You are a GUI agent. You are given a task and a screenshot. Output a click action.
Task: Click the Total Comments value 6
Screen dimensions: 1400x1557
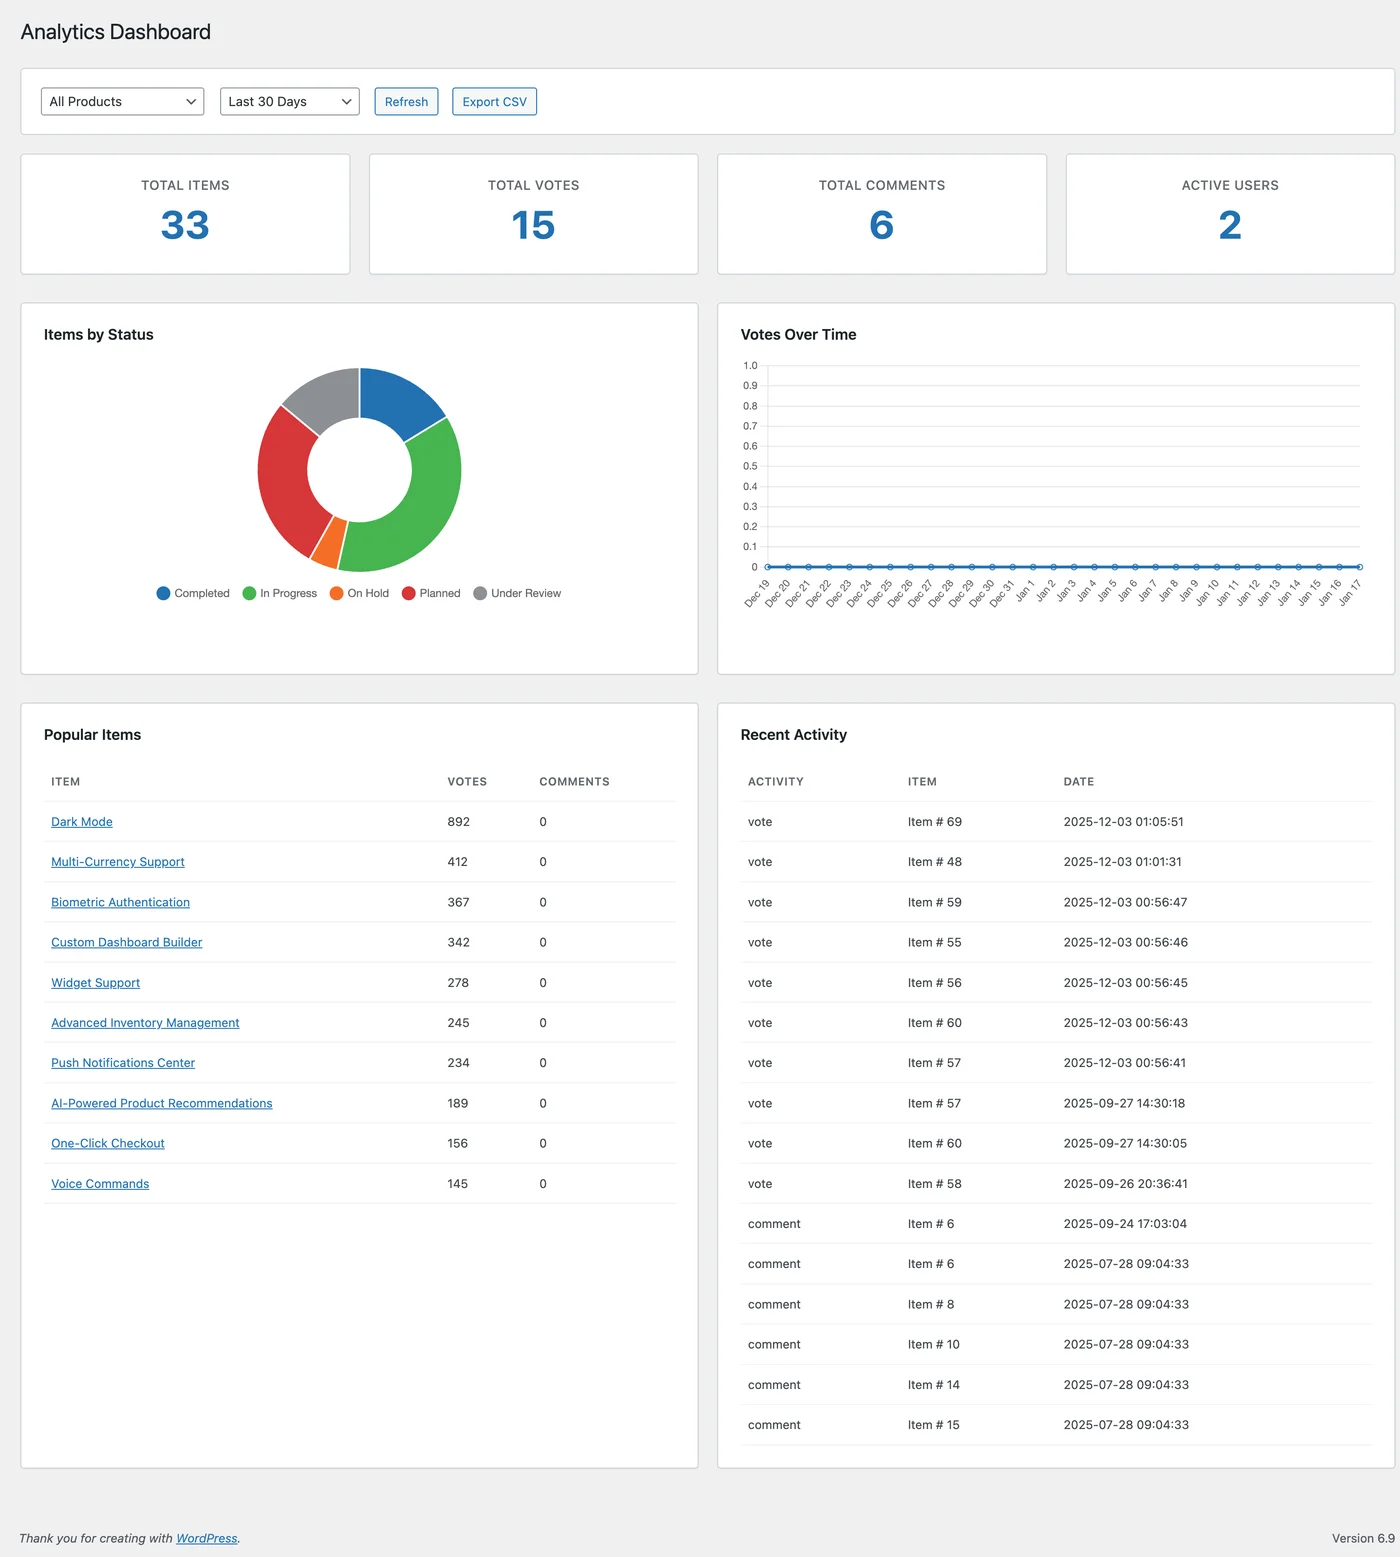pyautogui.click(x=882, y=225)
